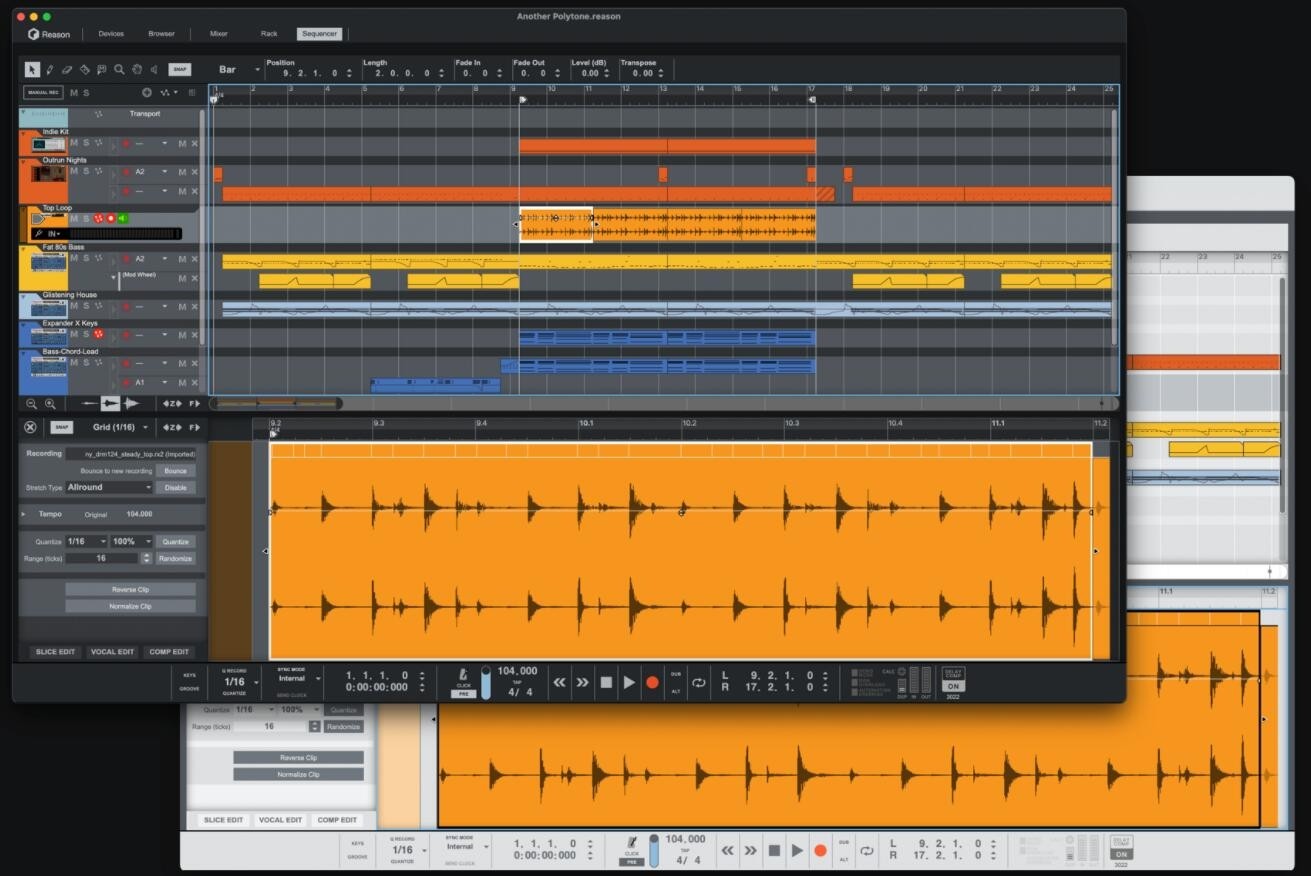Select the Magnify tool
The width and height of the screenshot is (1311, 876).
coord(119,70)
